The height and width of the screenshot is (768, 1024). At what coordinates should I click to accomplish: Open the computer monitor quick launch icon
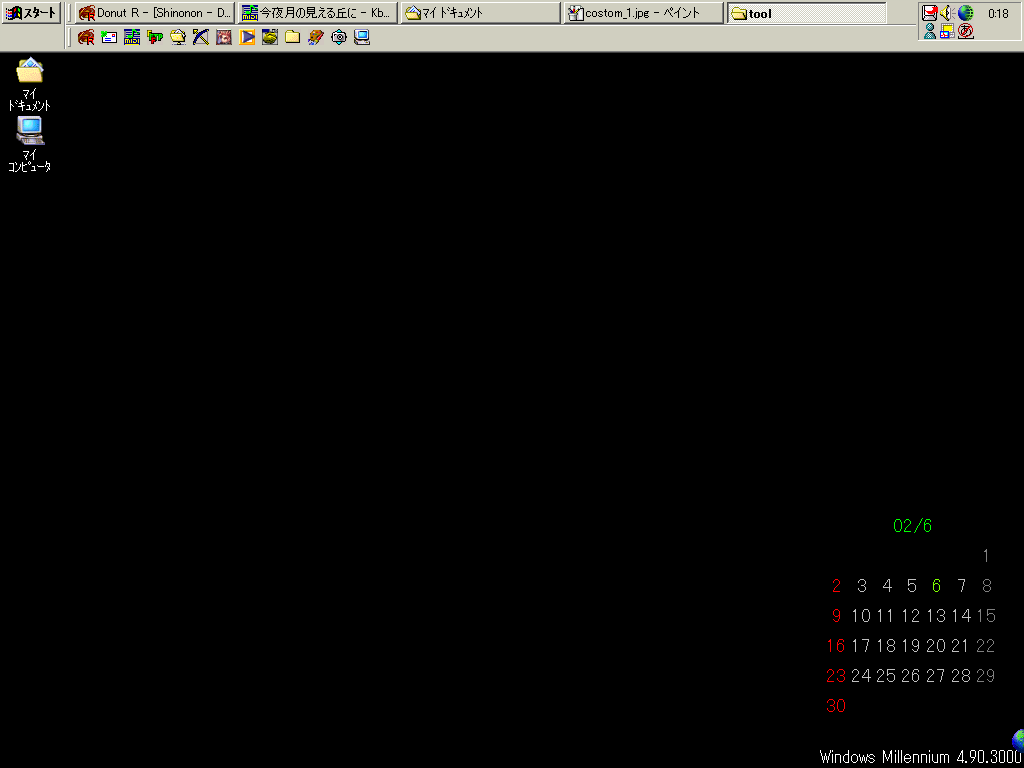(x=362, y=37)
